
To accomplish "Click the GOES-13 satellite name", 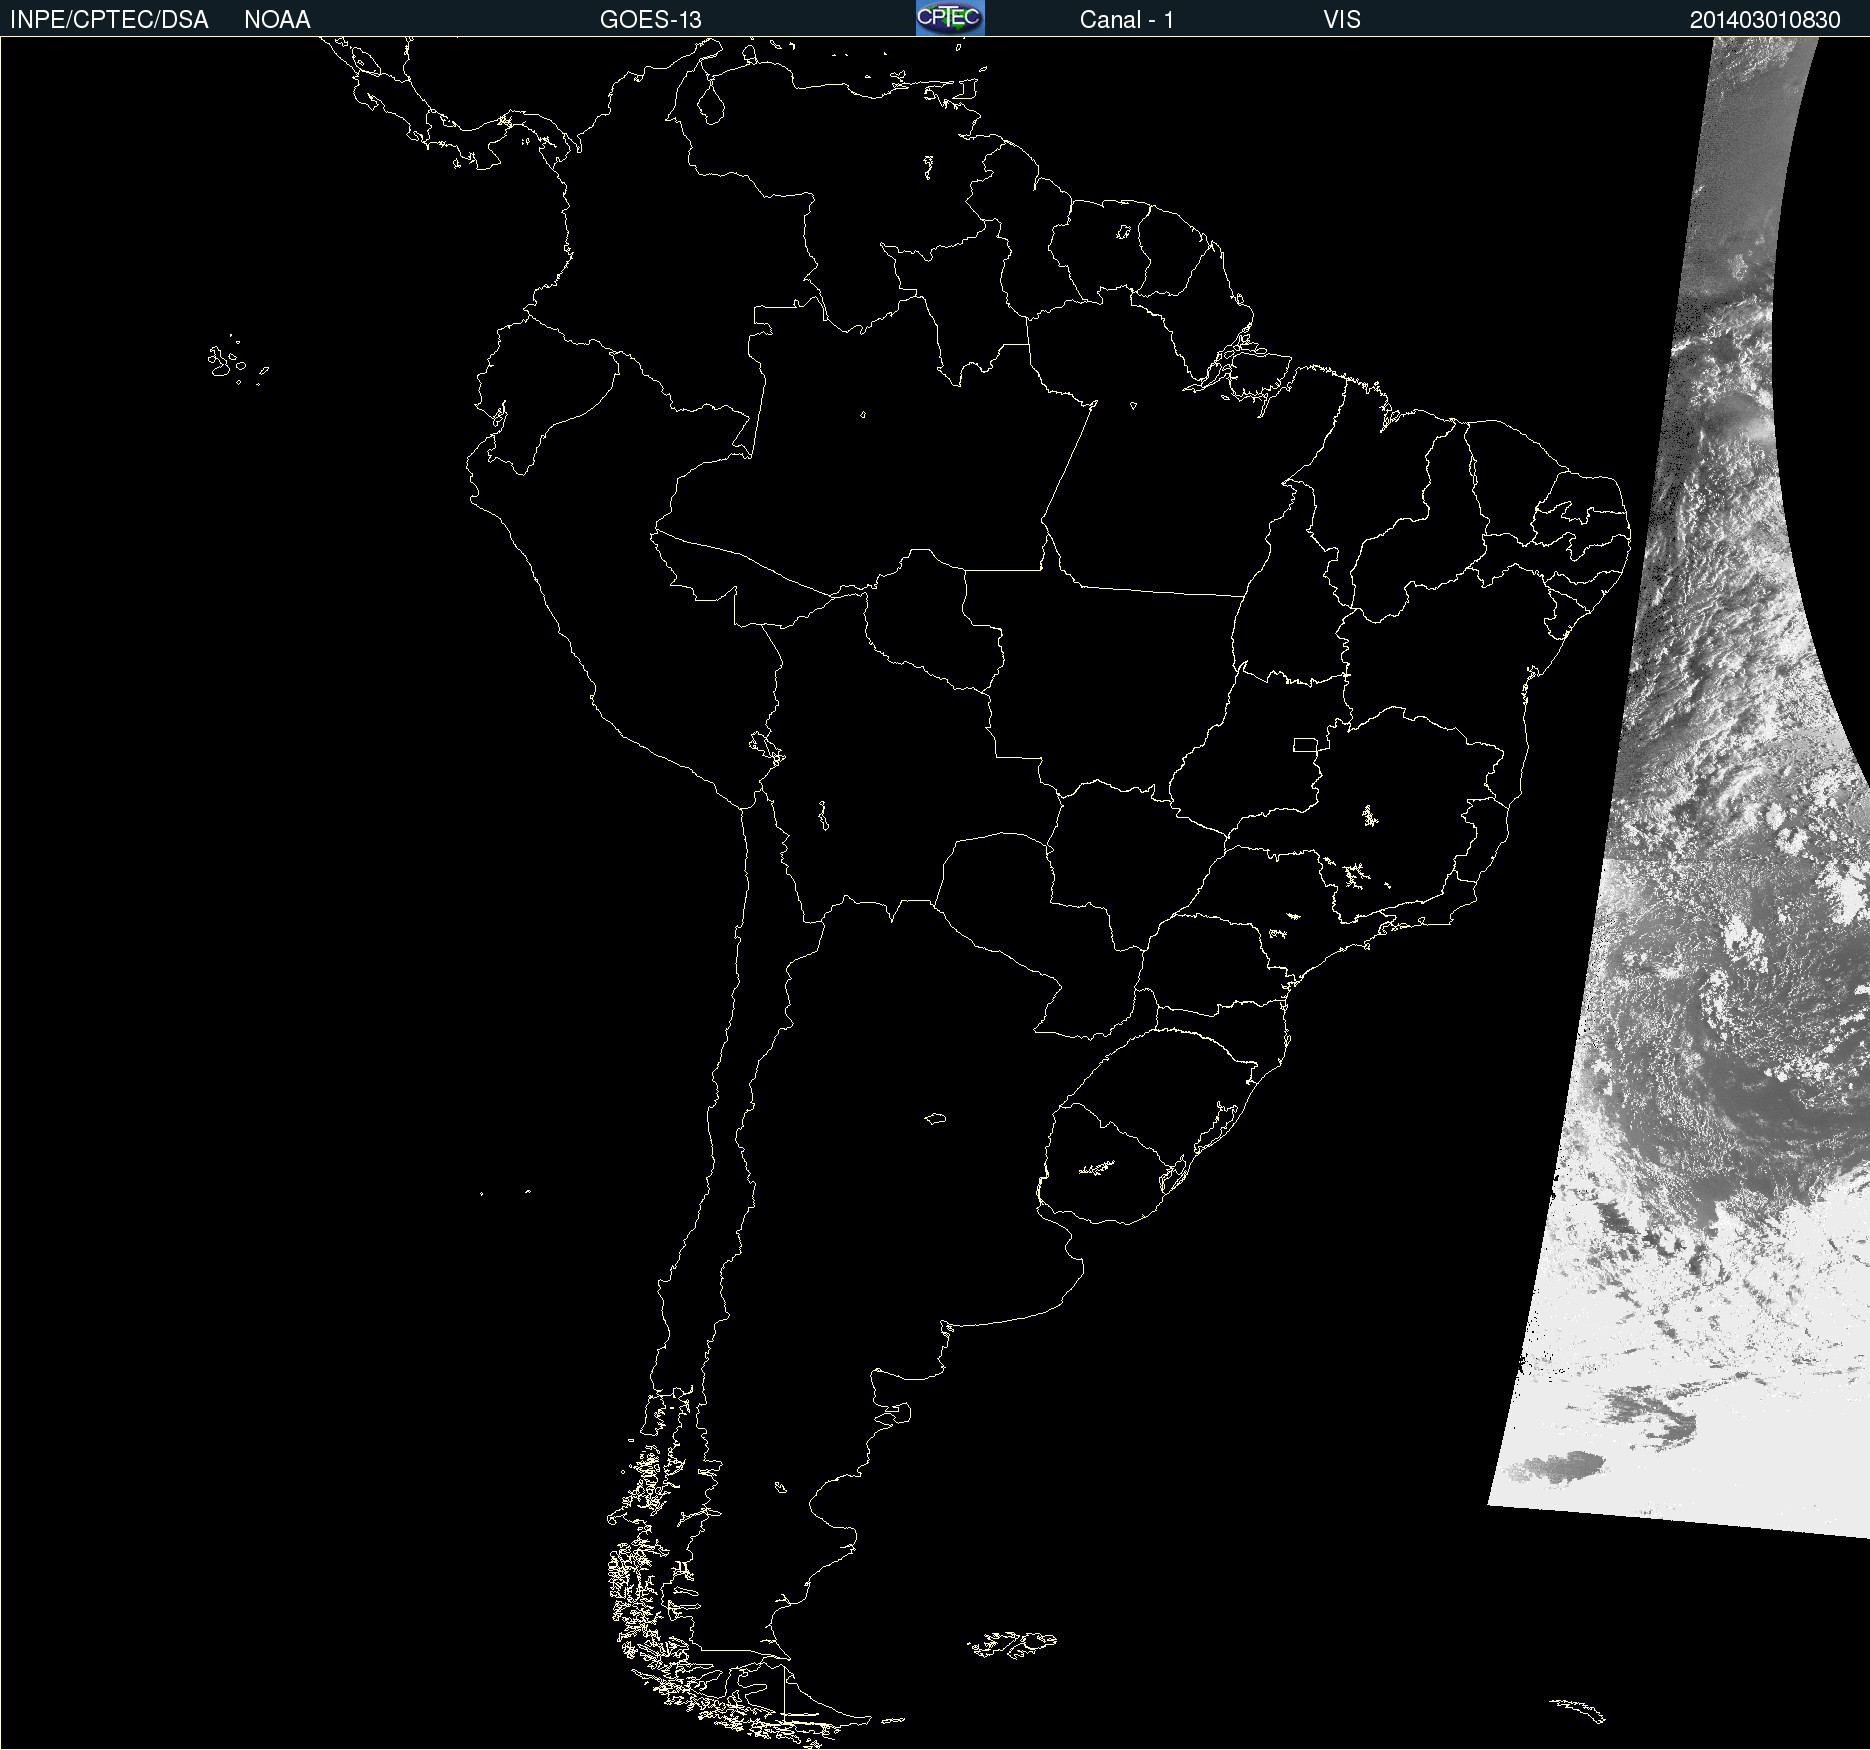I will click(650, 20).
